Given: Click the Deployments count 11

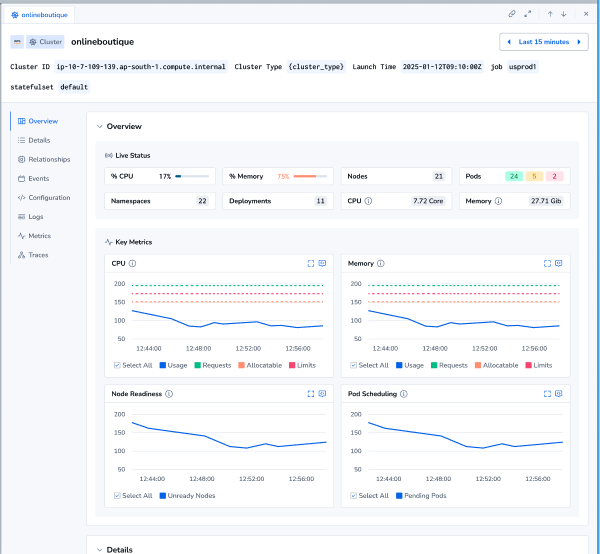Looking at the screenshot, I should pos(320,201).
